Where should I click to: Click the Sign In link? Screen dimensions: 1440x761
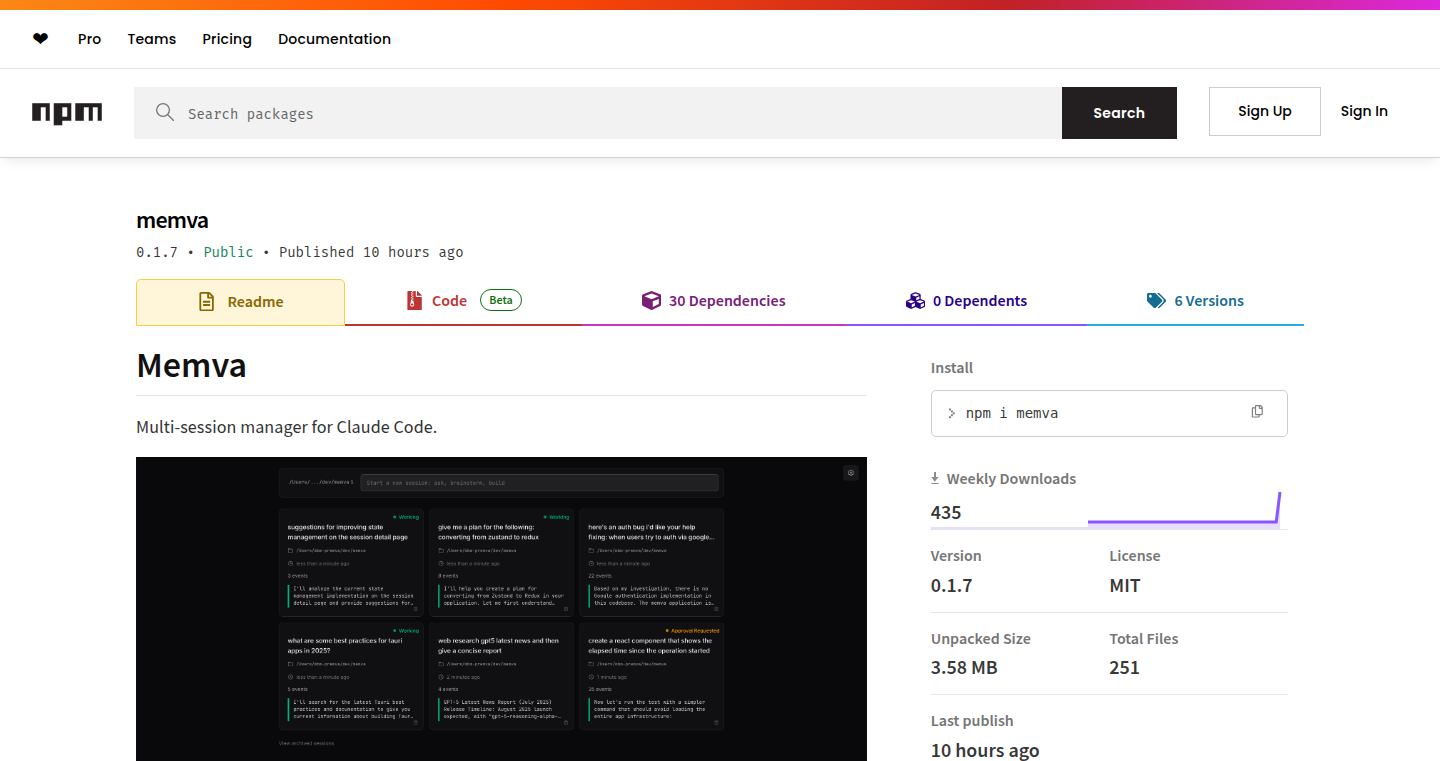(1364, 111)
